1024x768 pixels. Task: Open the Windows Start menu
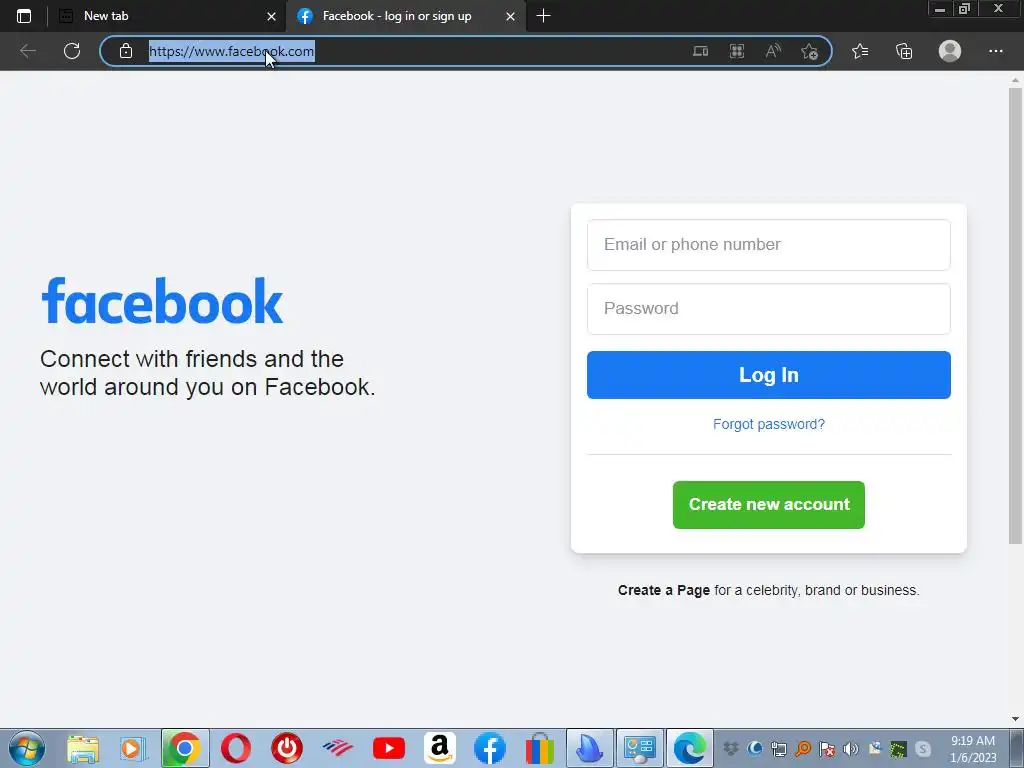click(27, 748)
